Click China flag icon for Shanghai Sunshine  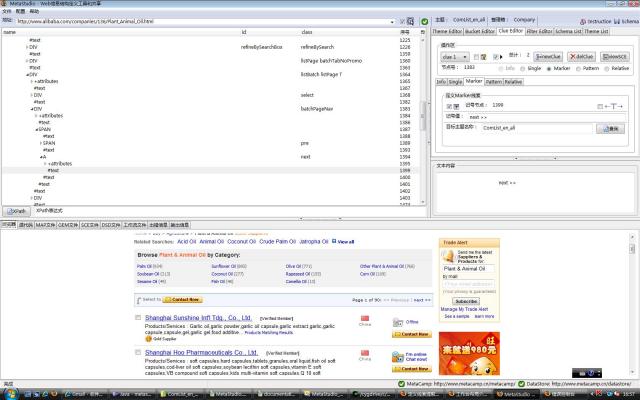365,318
